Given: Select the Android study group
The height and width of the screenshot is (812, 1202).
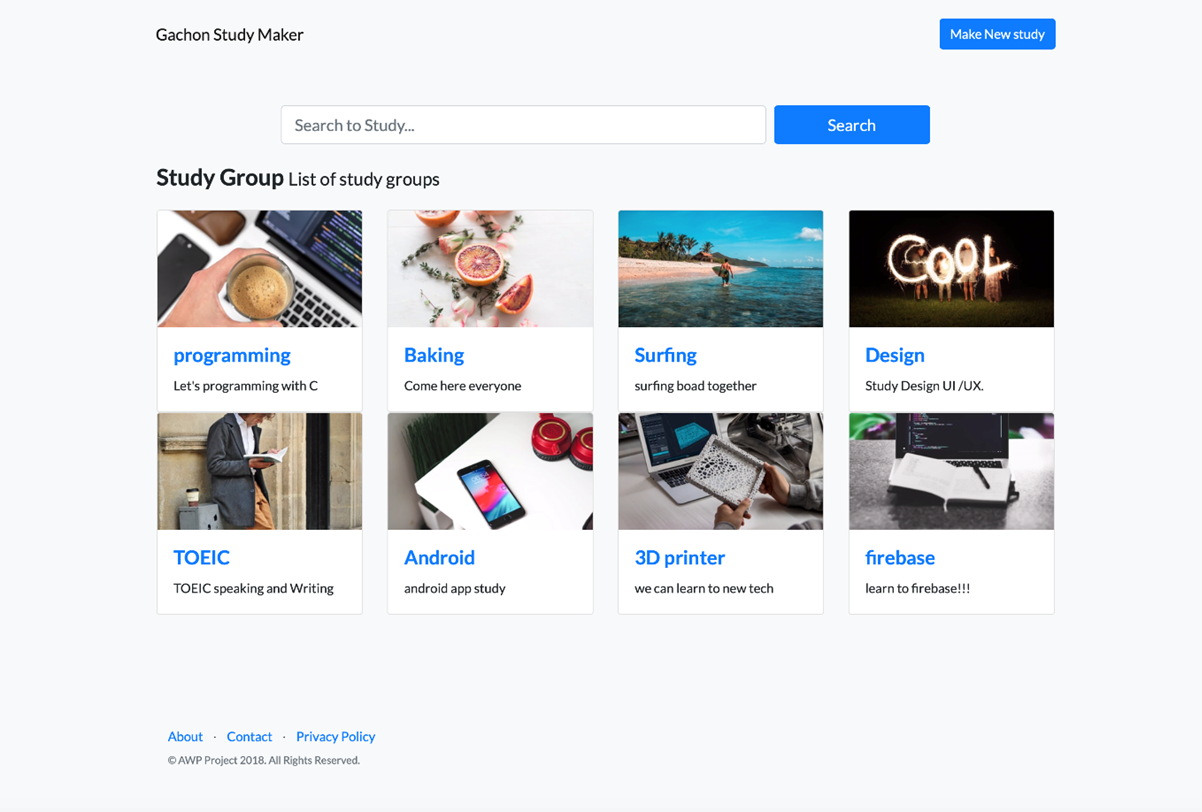Looking at the screenshot, I should coord(440,557).
